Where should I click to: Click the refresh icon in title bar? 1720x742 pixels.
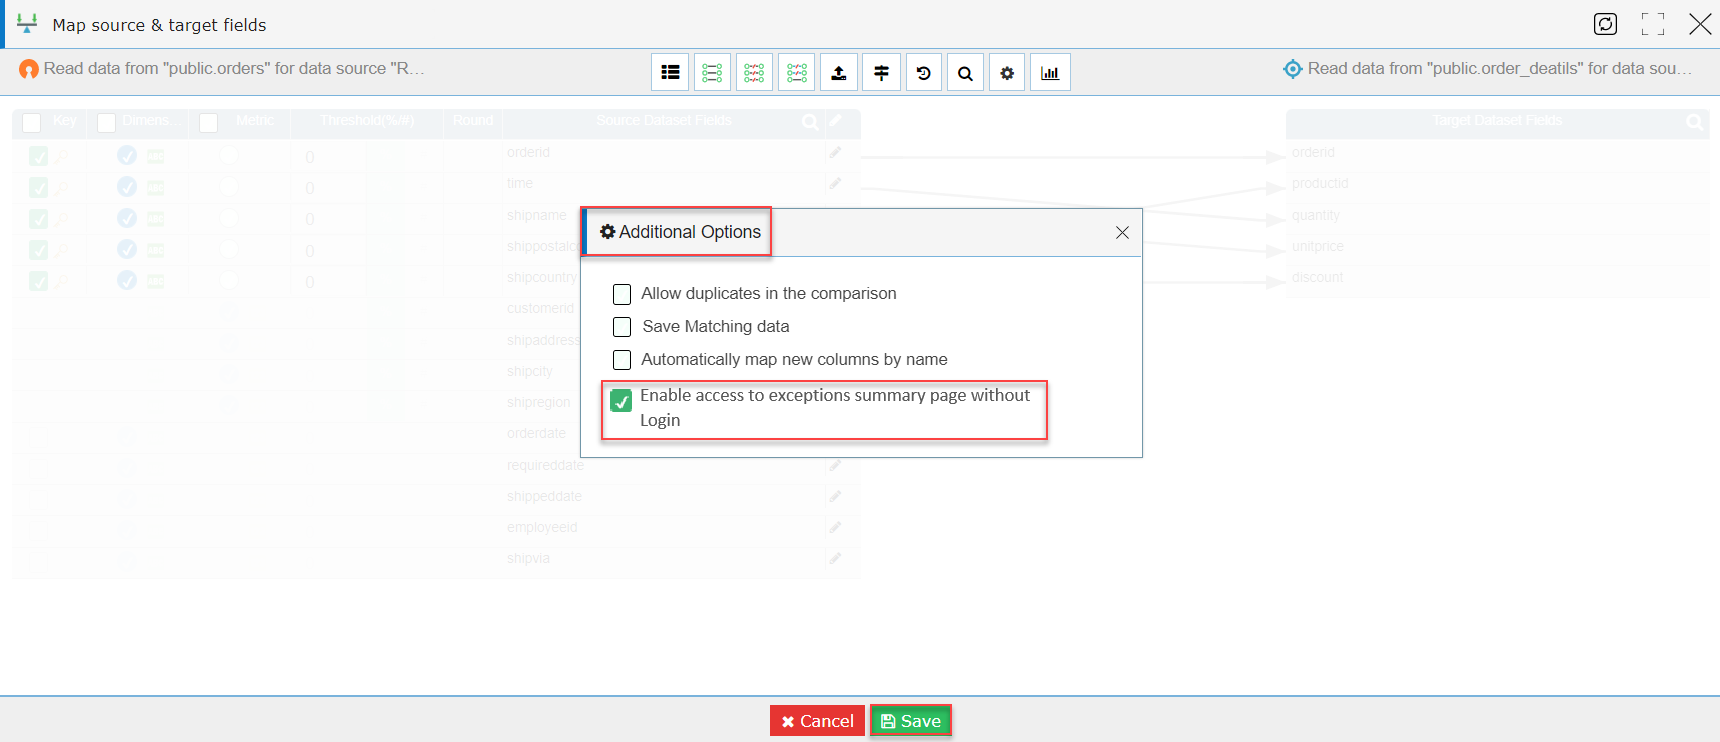pos(1606,24)
